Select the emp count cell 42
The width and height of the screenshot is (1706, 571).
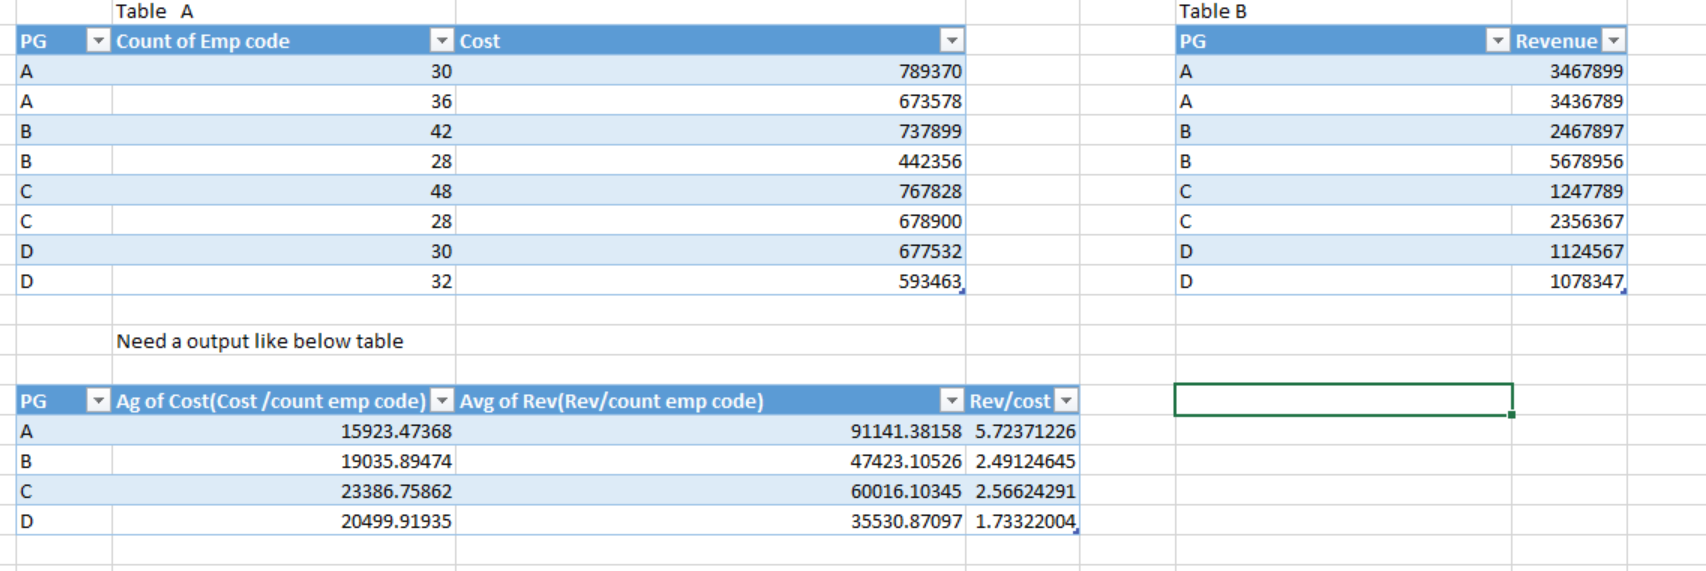[x=284, y=131]
